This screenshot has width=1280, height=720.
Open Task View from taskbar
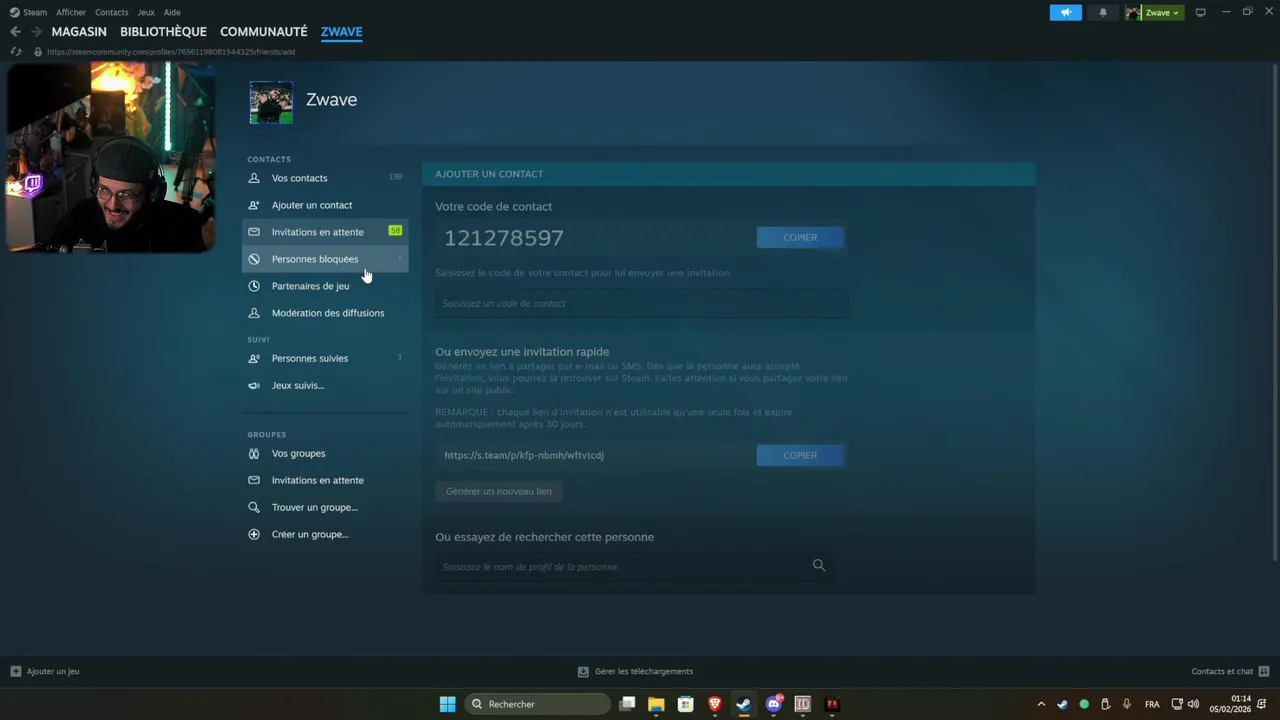pos(627,704)
